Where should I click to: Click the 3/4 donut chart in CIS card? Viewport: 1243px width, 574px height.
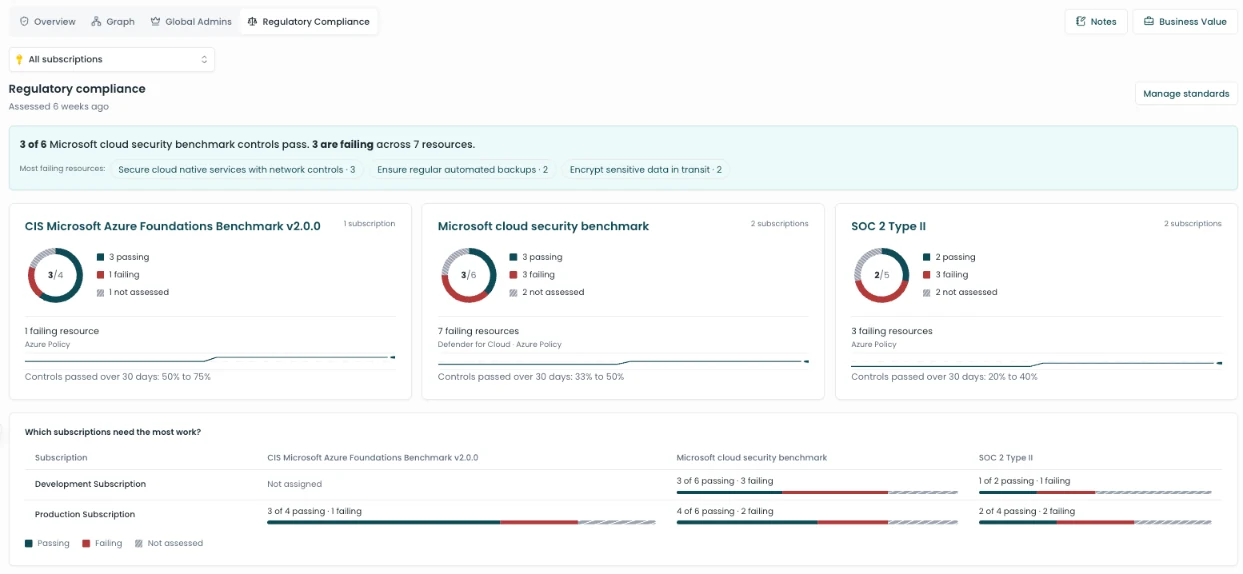55,275
